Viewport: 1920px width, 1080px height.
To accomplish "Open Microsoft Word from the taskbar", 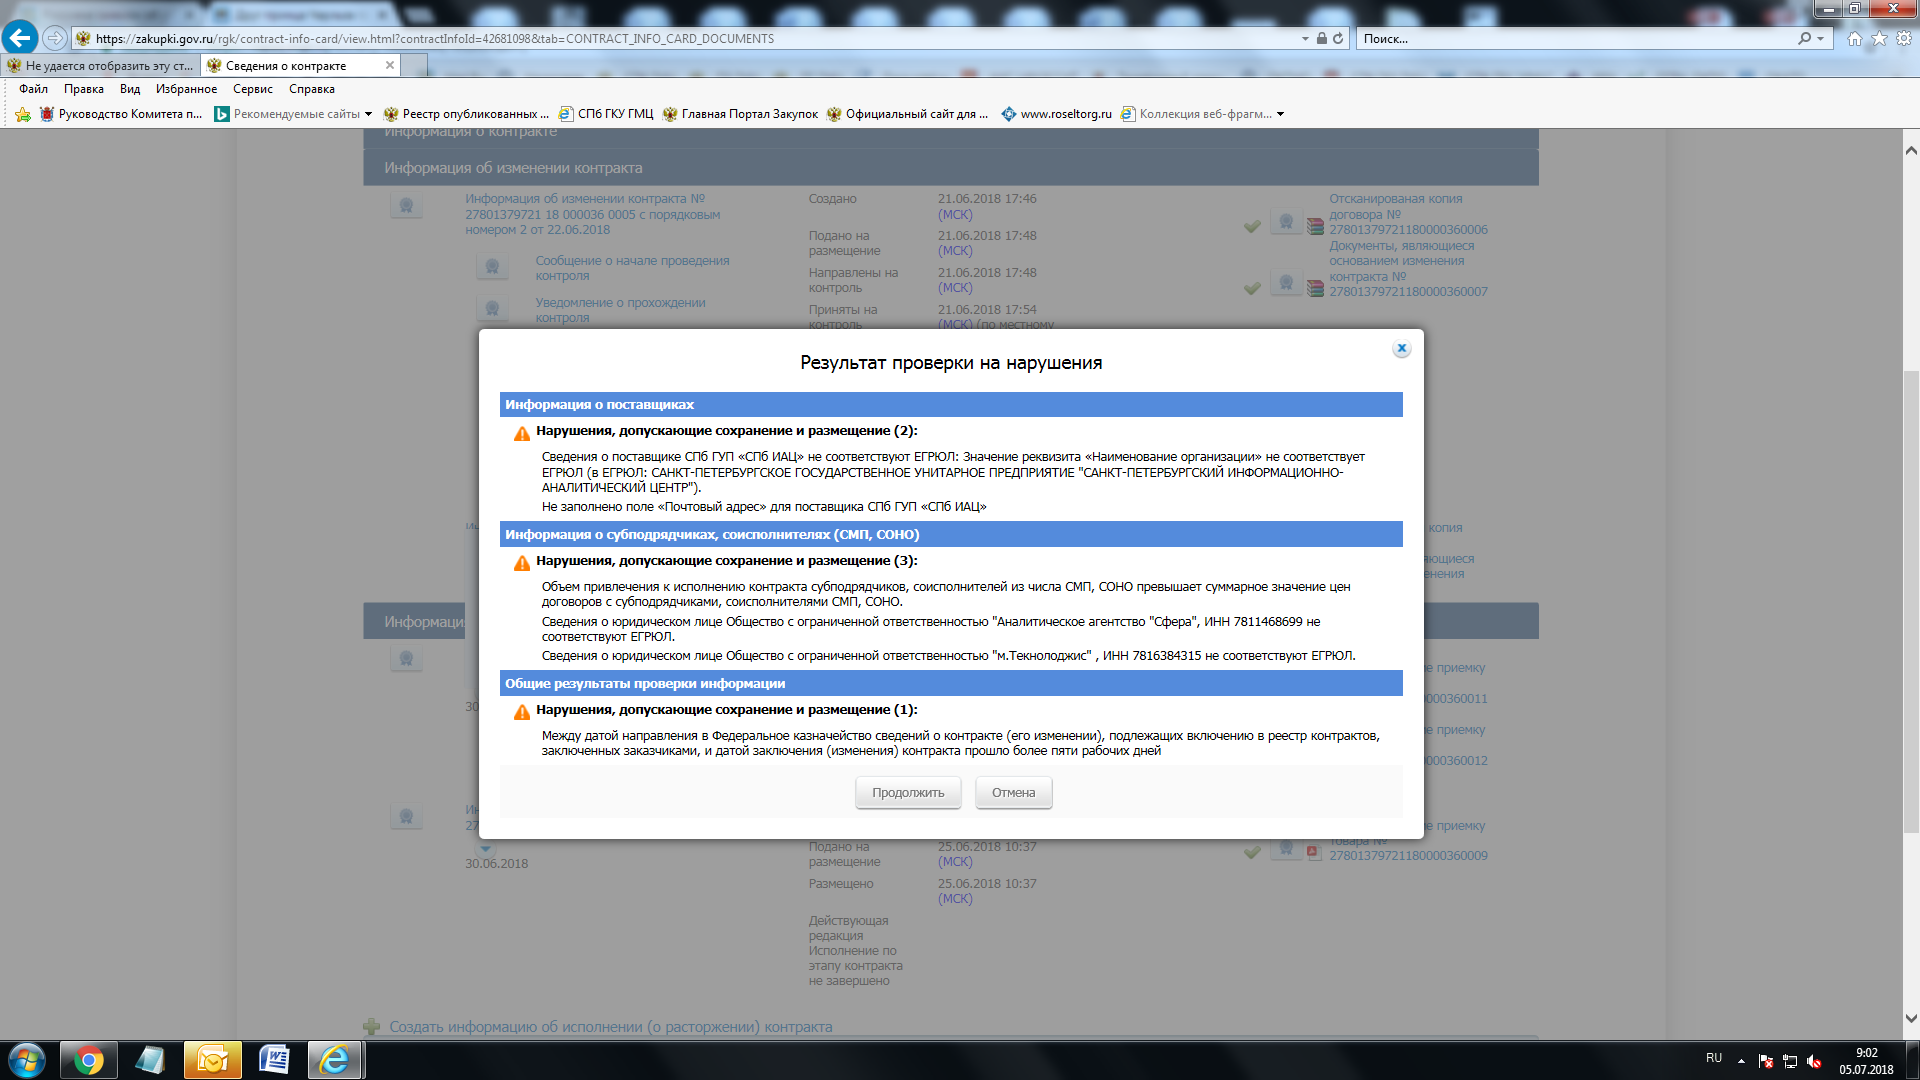I will click(x=274, y=1060).
